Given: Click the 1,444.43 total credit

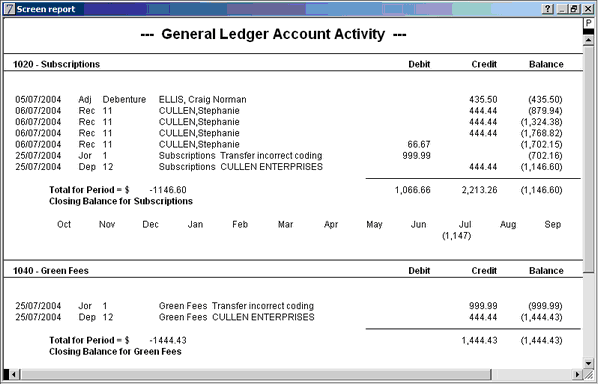Looking at the screenshot, I should (x=479, y=340).
